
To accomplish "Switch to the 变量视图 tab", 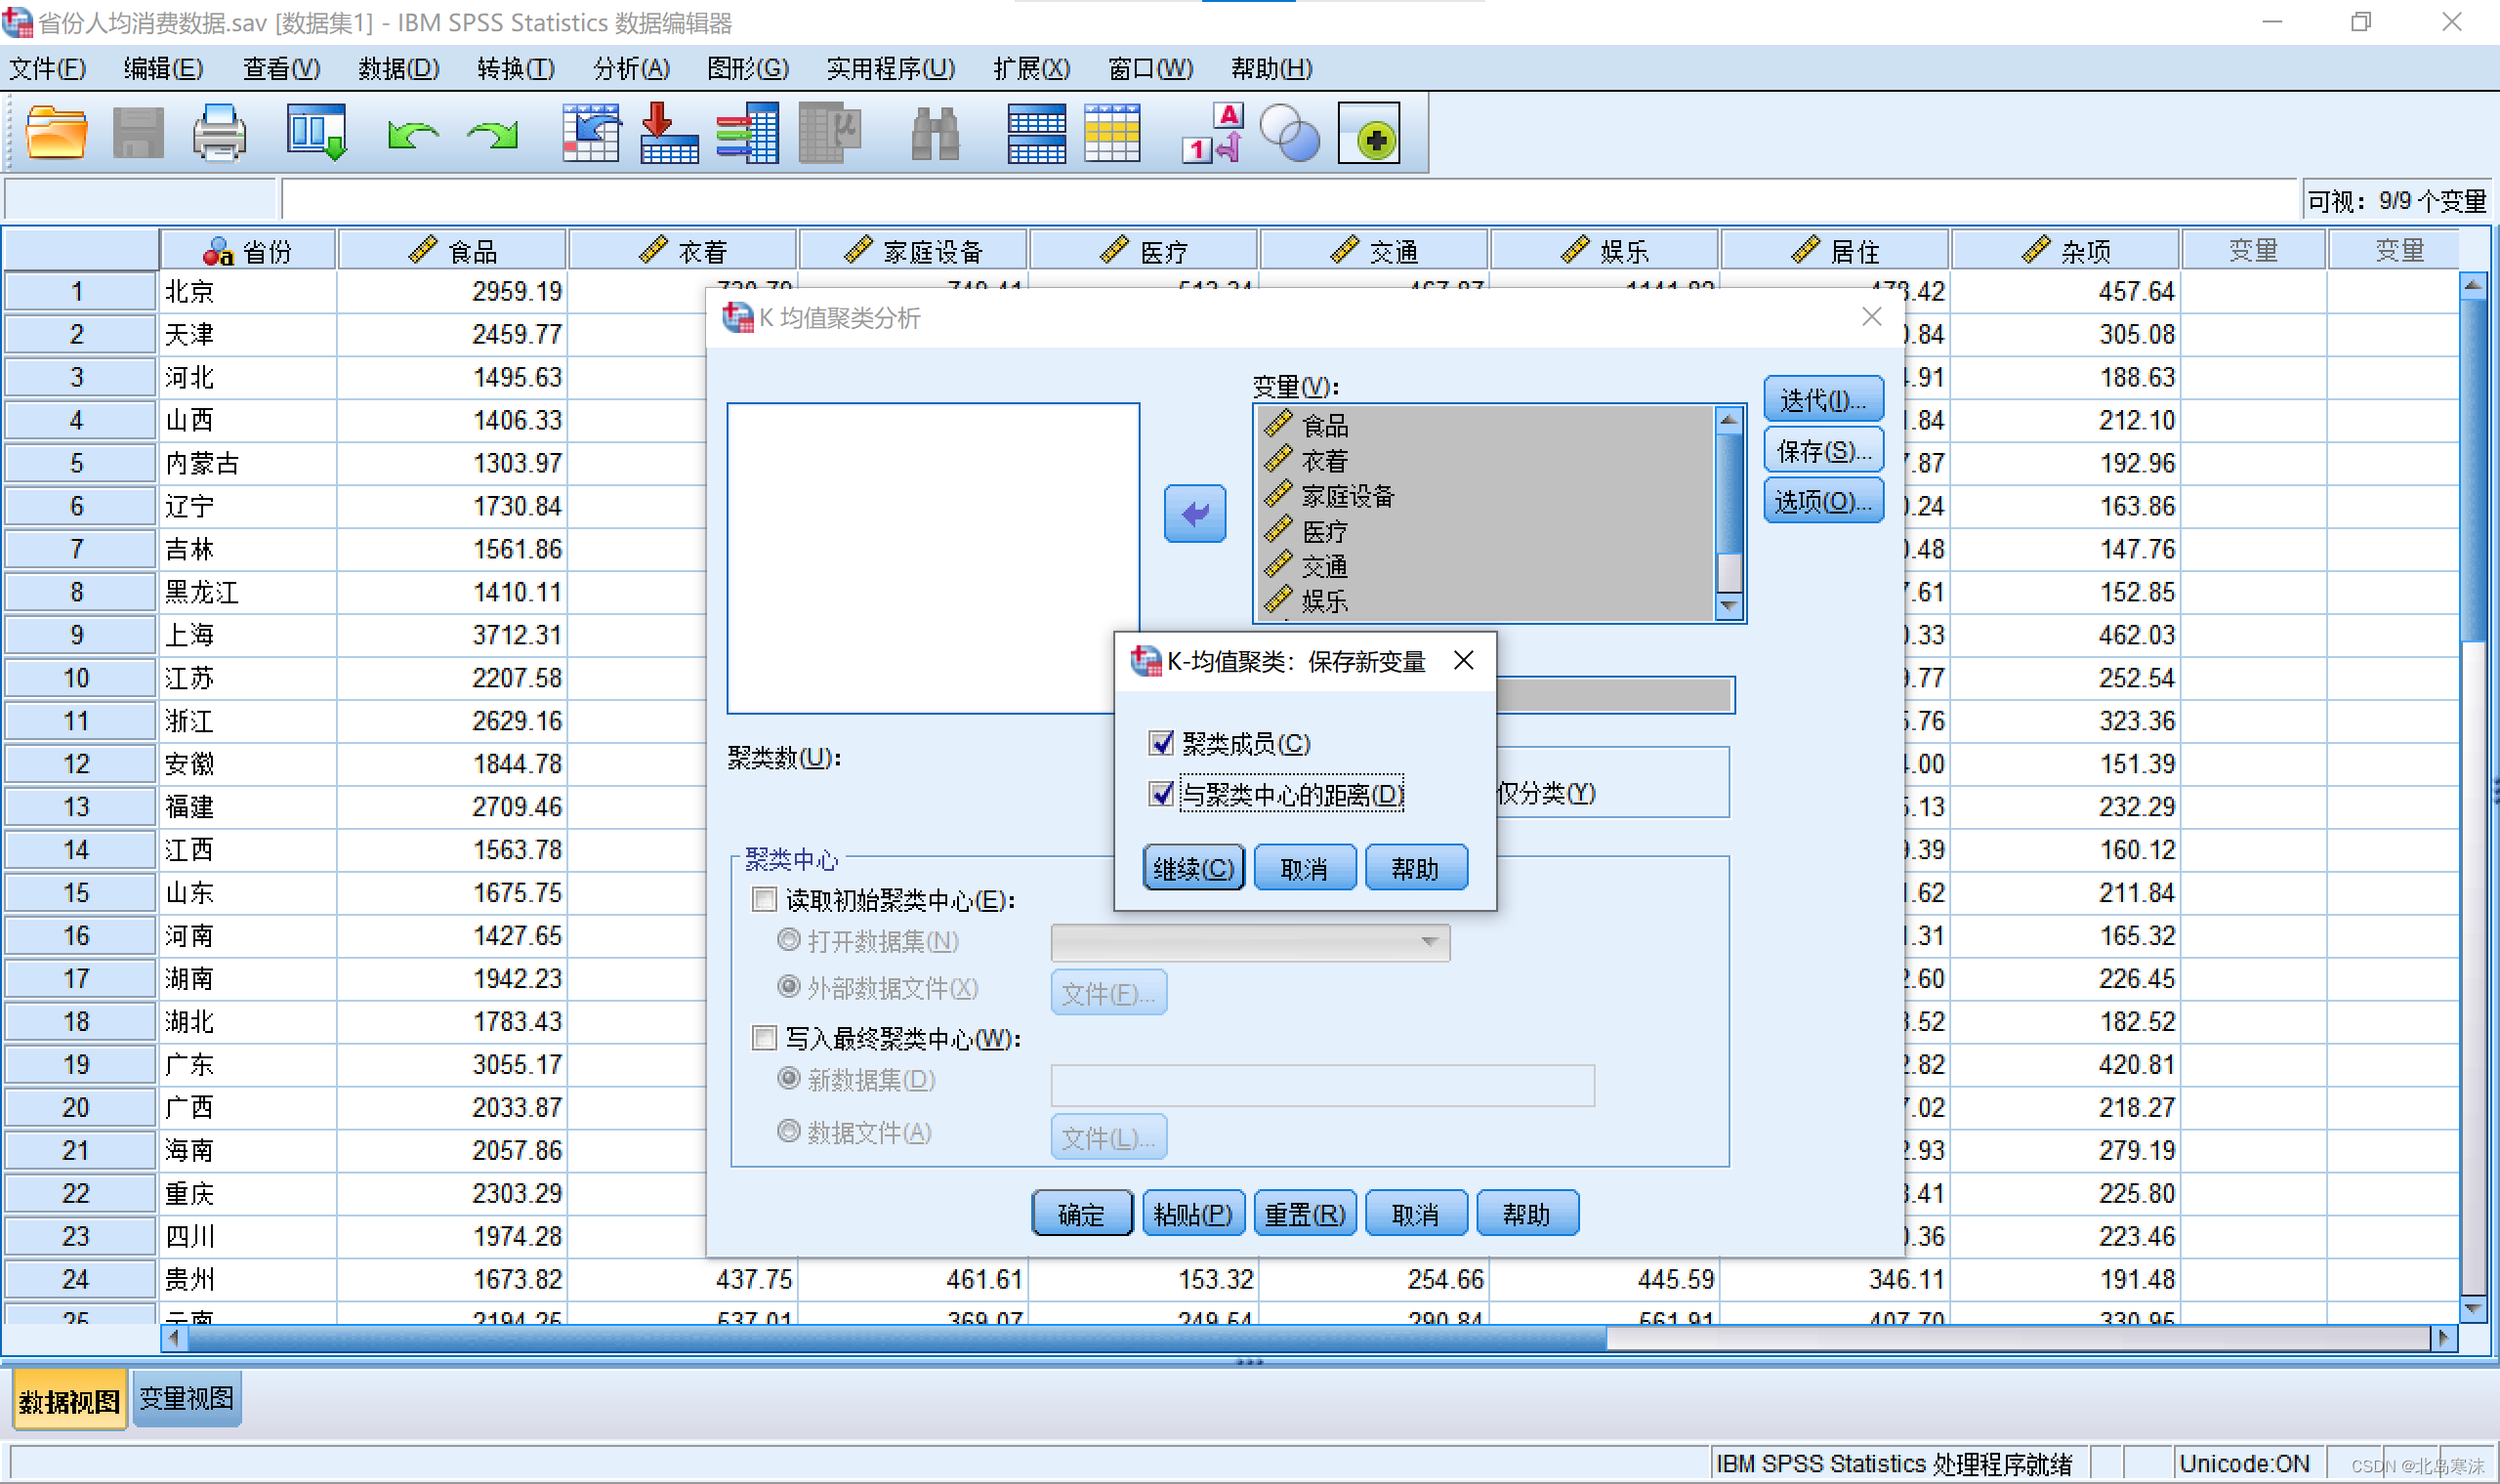I will [x=187, y=1399].
